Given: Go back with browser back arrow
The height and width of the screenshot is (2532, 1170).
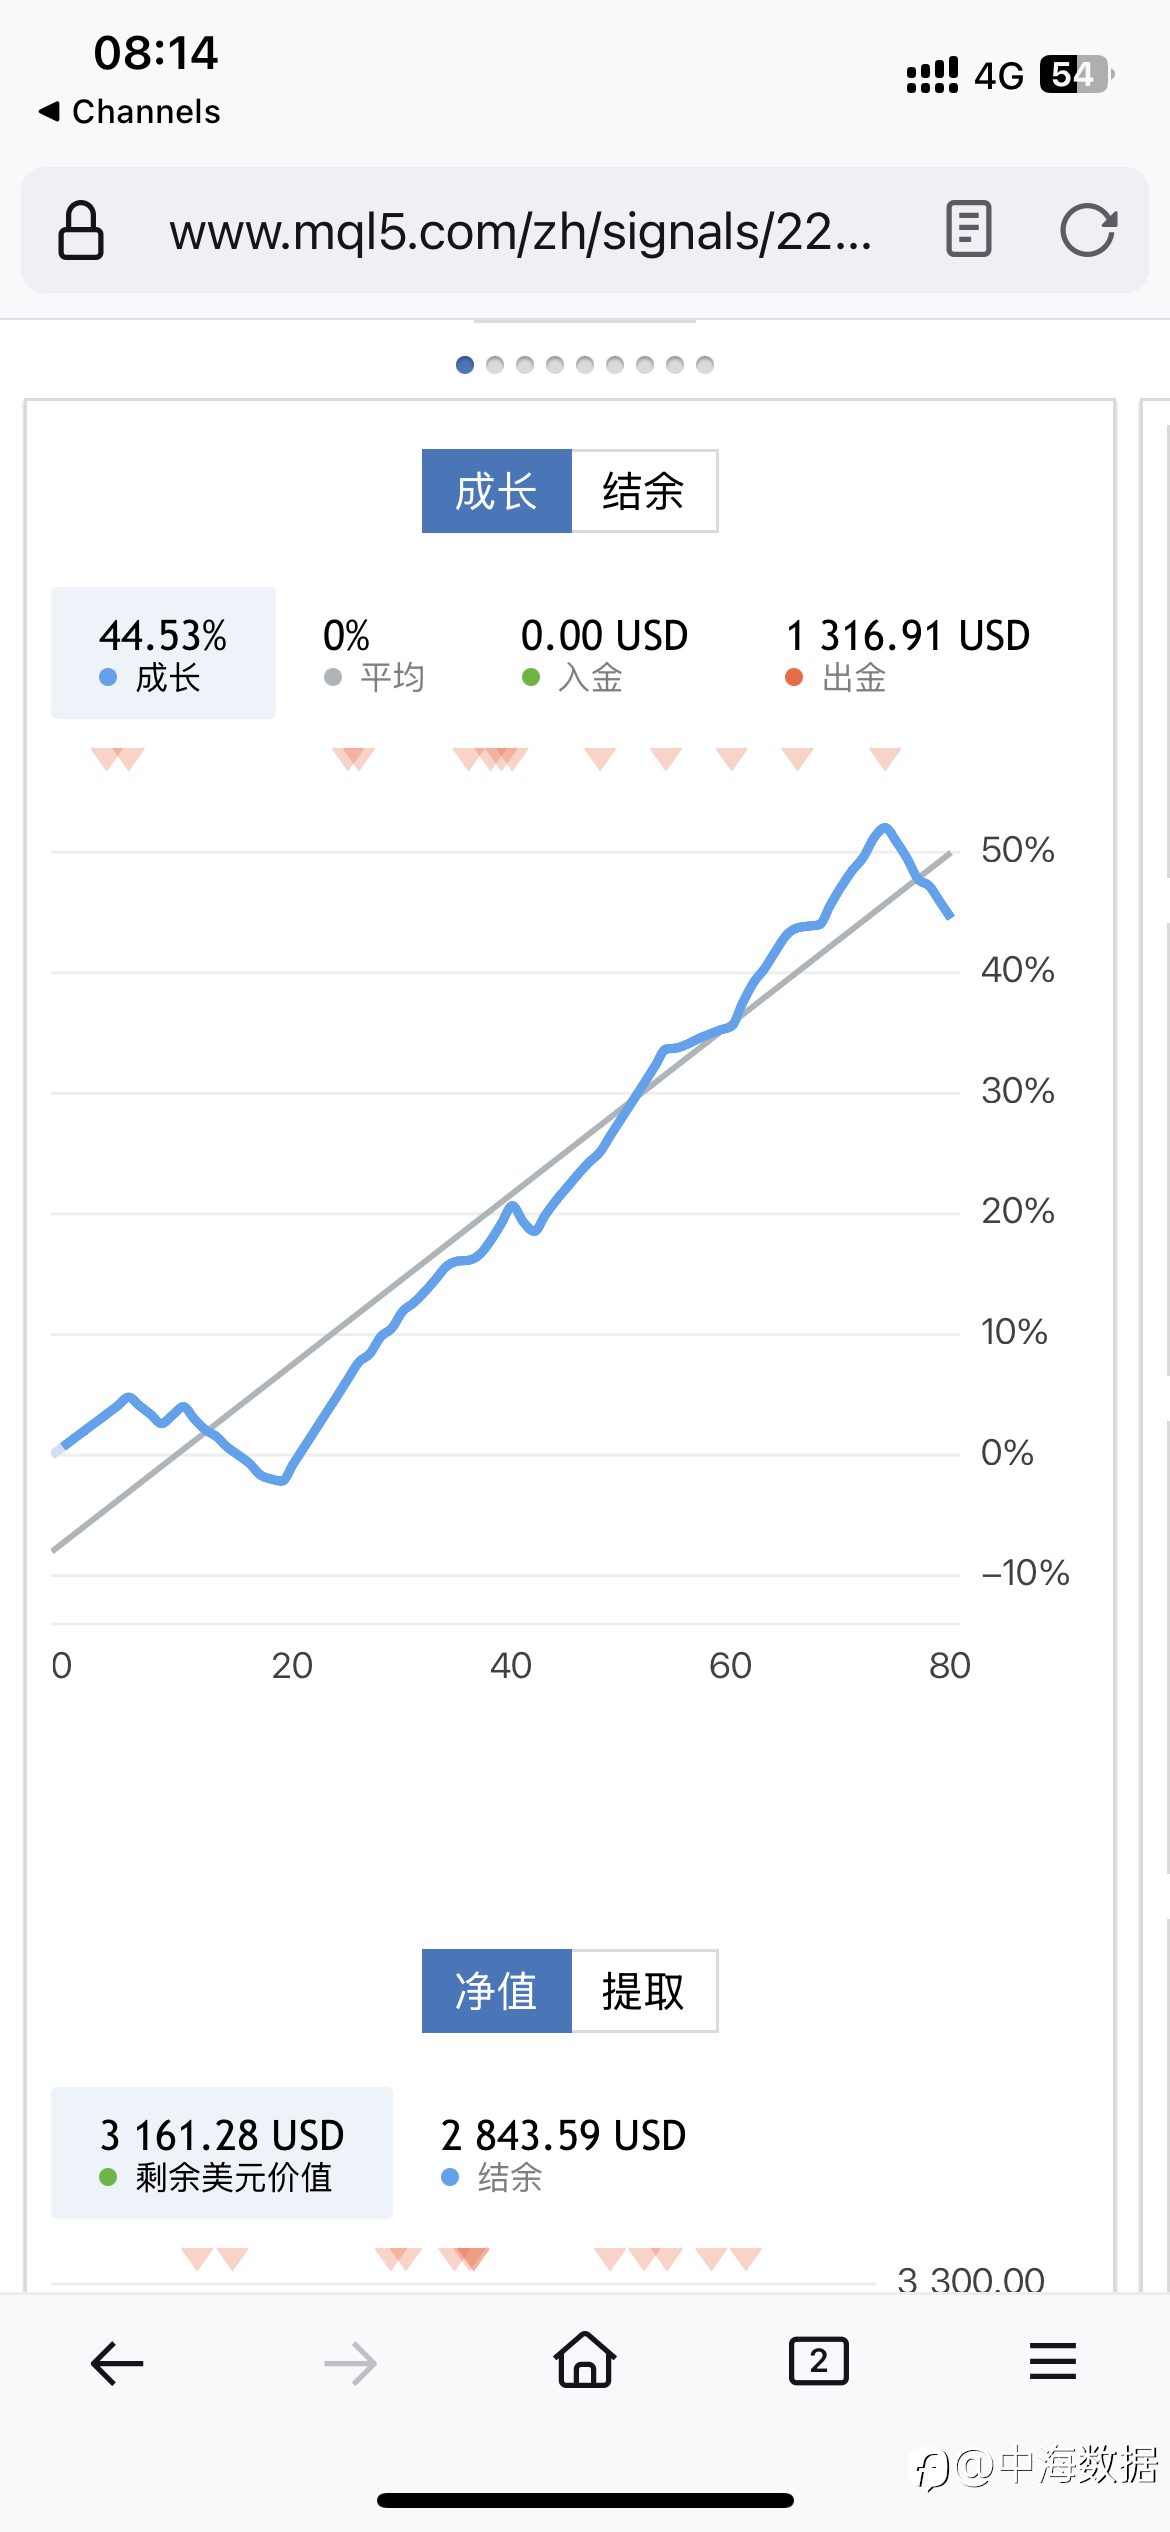Looking at the screenshot, I should 117,2363.
